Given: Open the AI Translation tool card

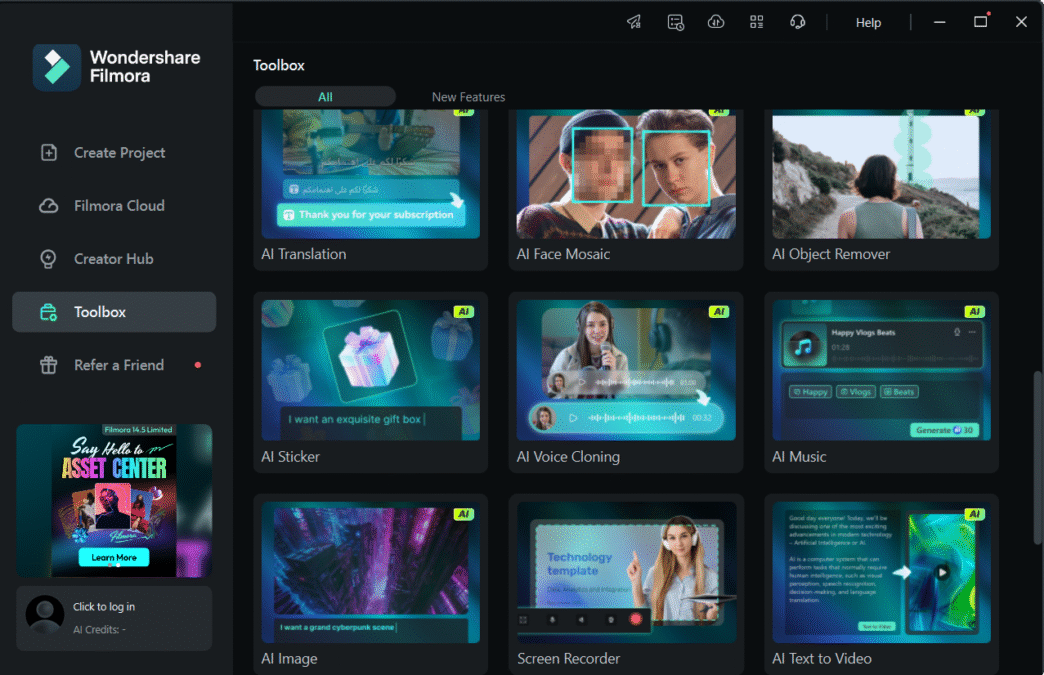Looking at the screenshot, I should click(x=370, y=189).
